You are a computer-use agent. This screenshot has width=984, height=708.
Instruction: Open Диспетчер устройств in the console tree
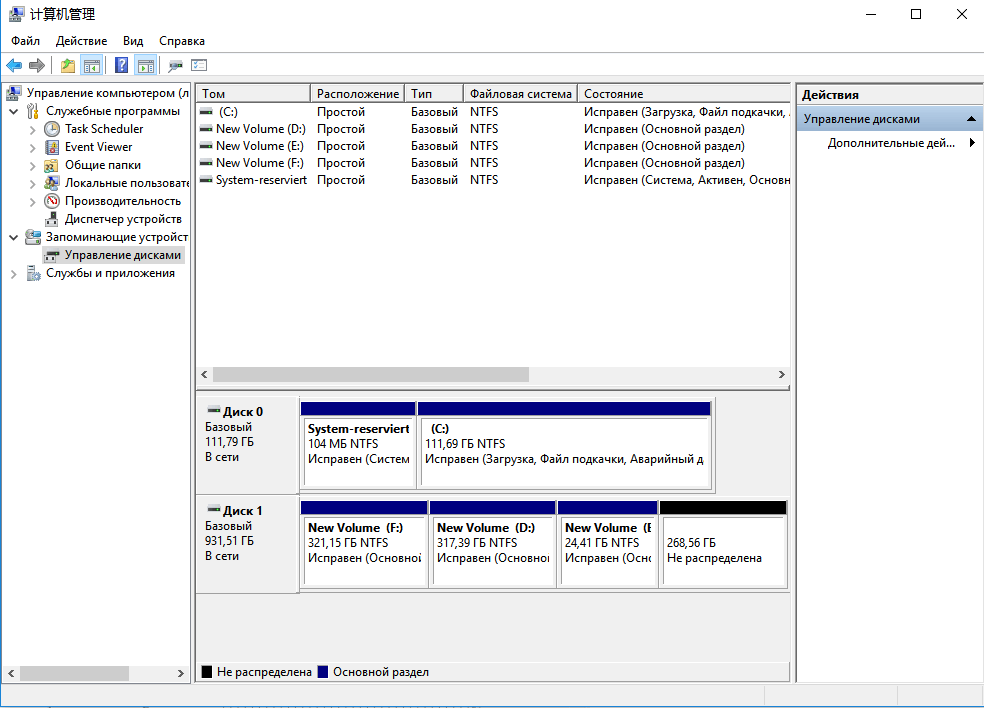coord(123,219)
